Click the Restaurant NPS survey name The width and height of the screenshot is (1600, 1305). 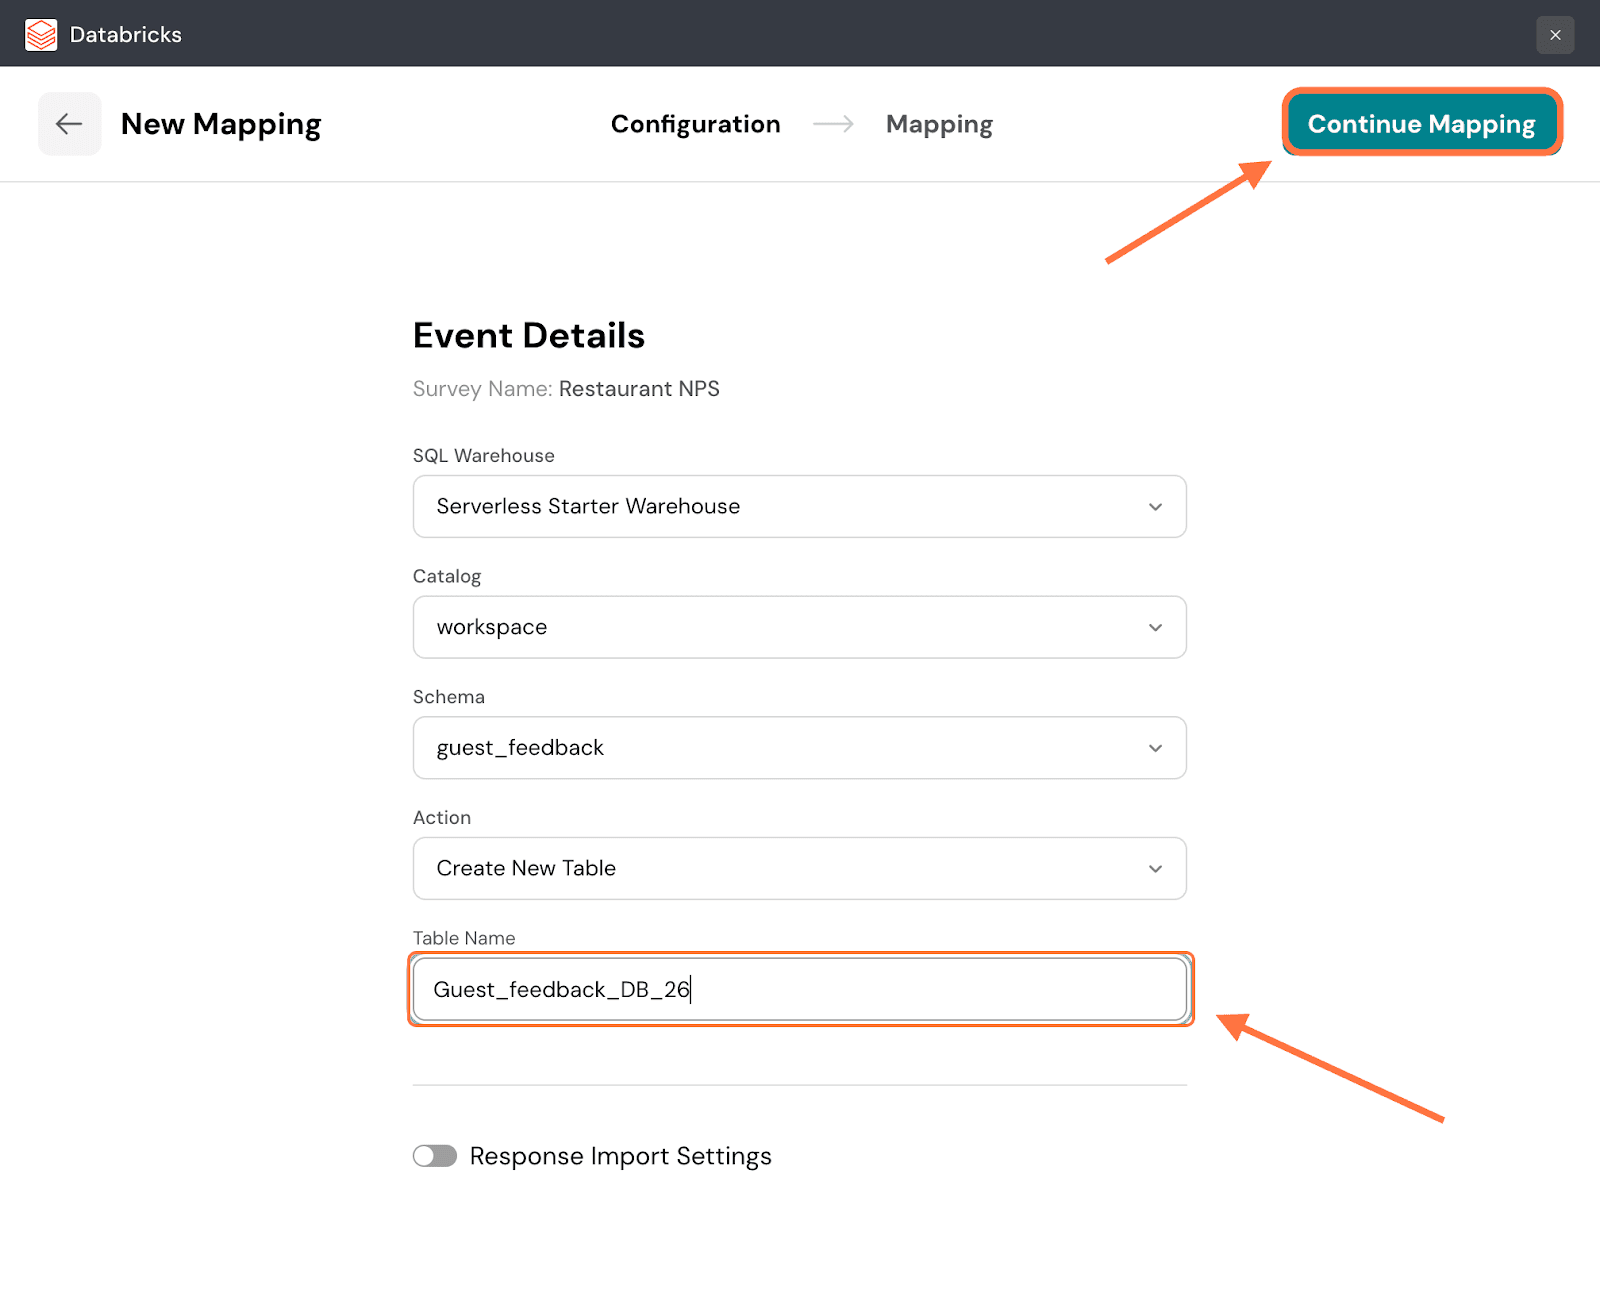point(639,389)
